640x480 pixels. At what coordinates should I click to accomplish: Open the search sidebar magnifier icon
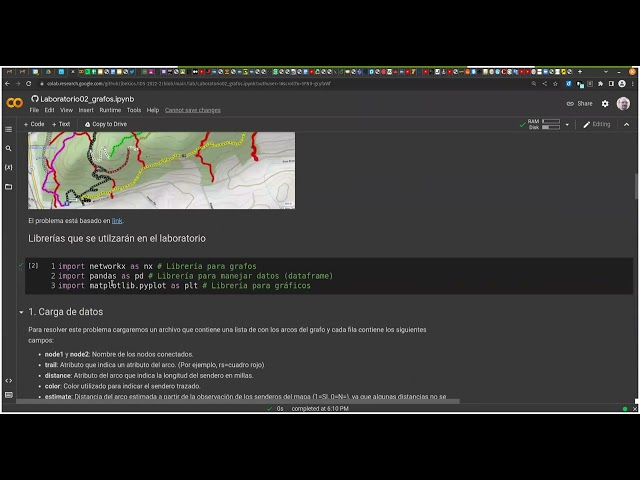click(x=9, y=149)
